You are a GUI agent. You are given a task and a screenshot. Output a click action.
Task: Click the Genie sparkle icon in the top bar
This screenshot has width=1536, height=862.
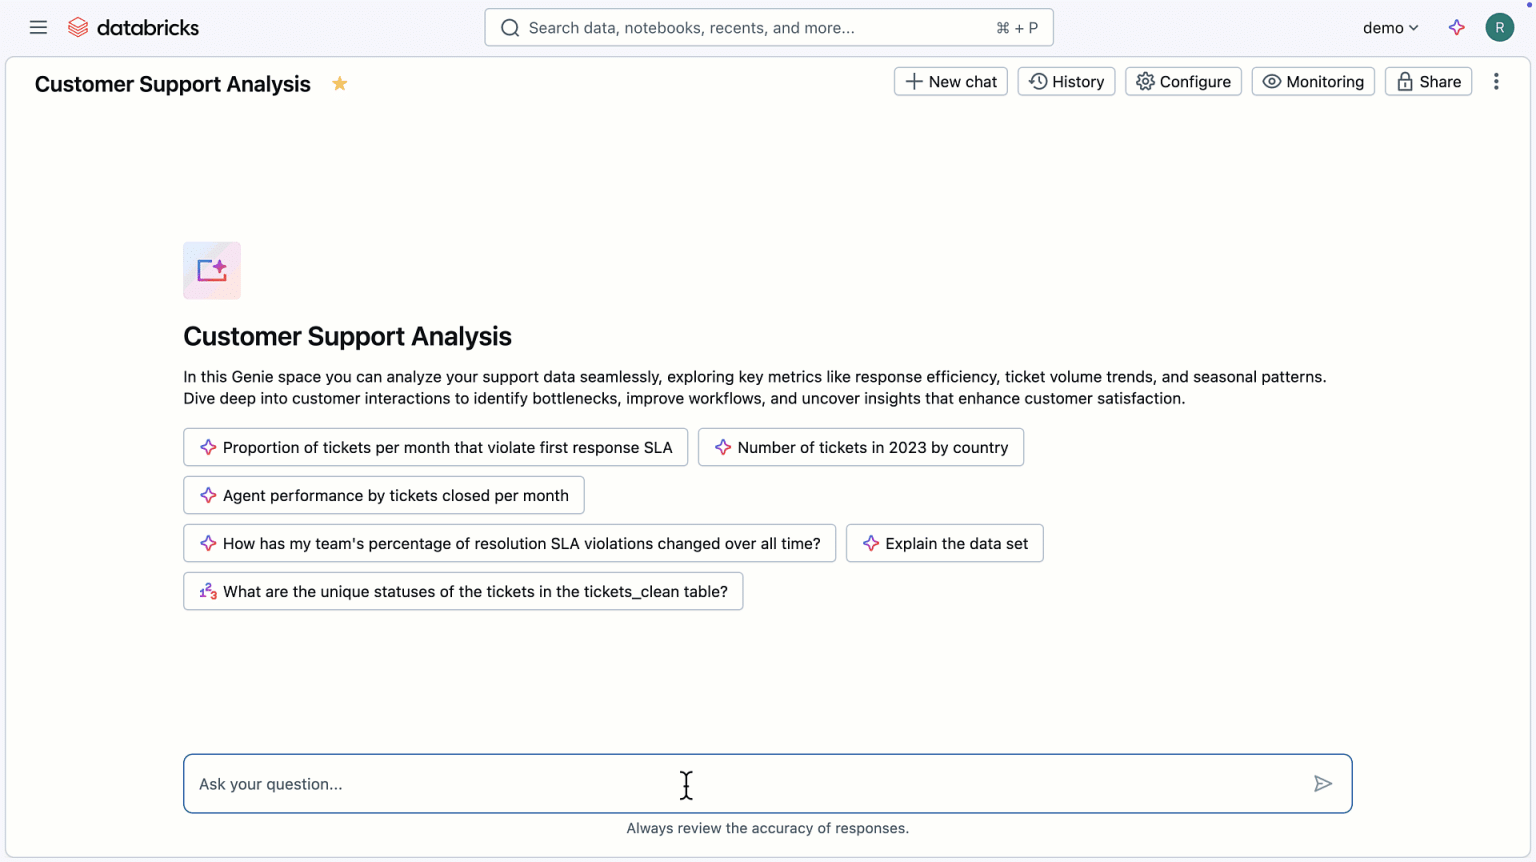[x=1457, y=27]
